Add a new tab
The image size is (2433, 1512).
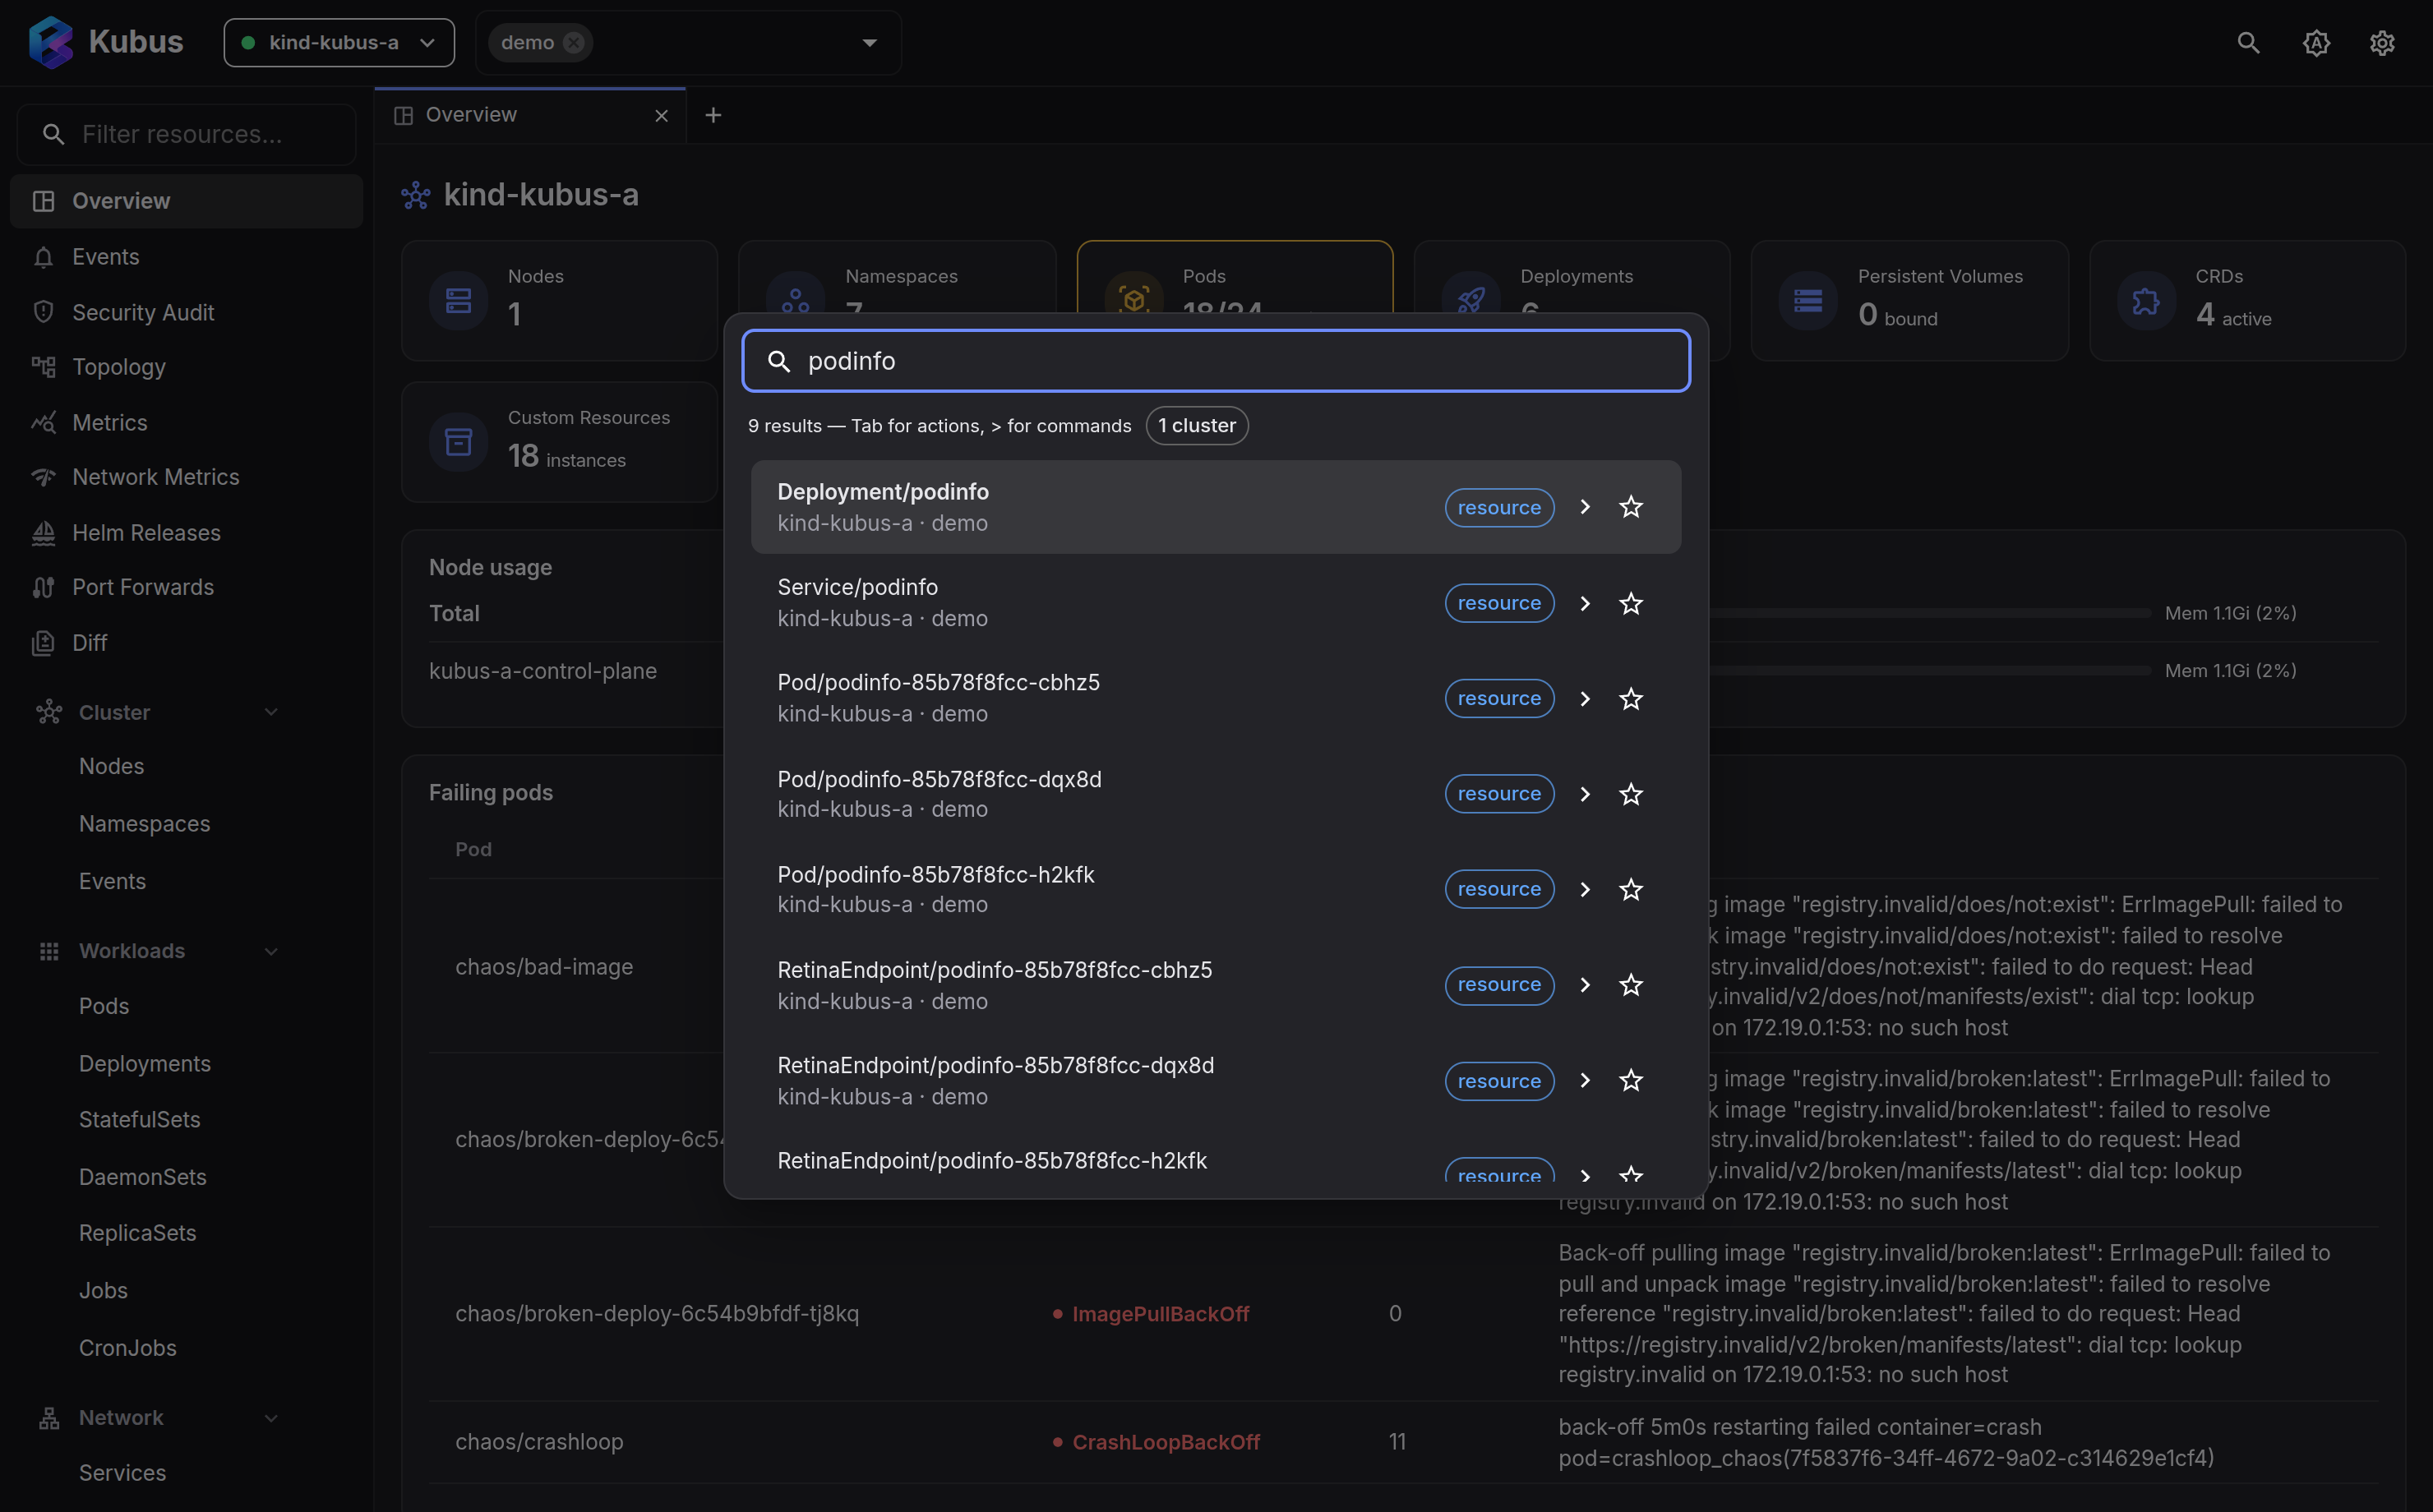[713, 115]
